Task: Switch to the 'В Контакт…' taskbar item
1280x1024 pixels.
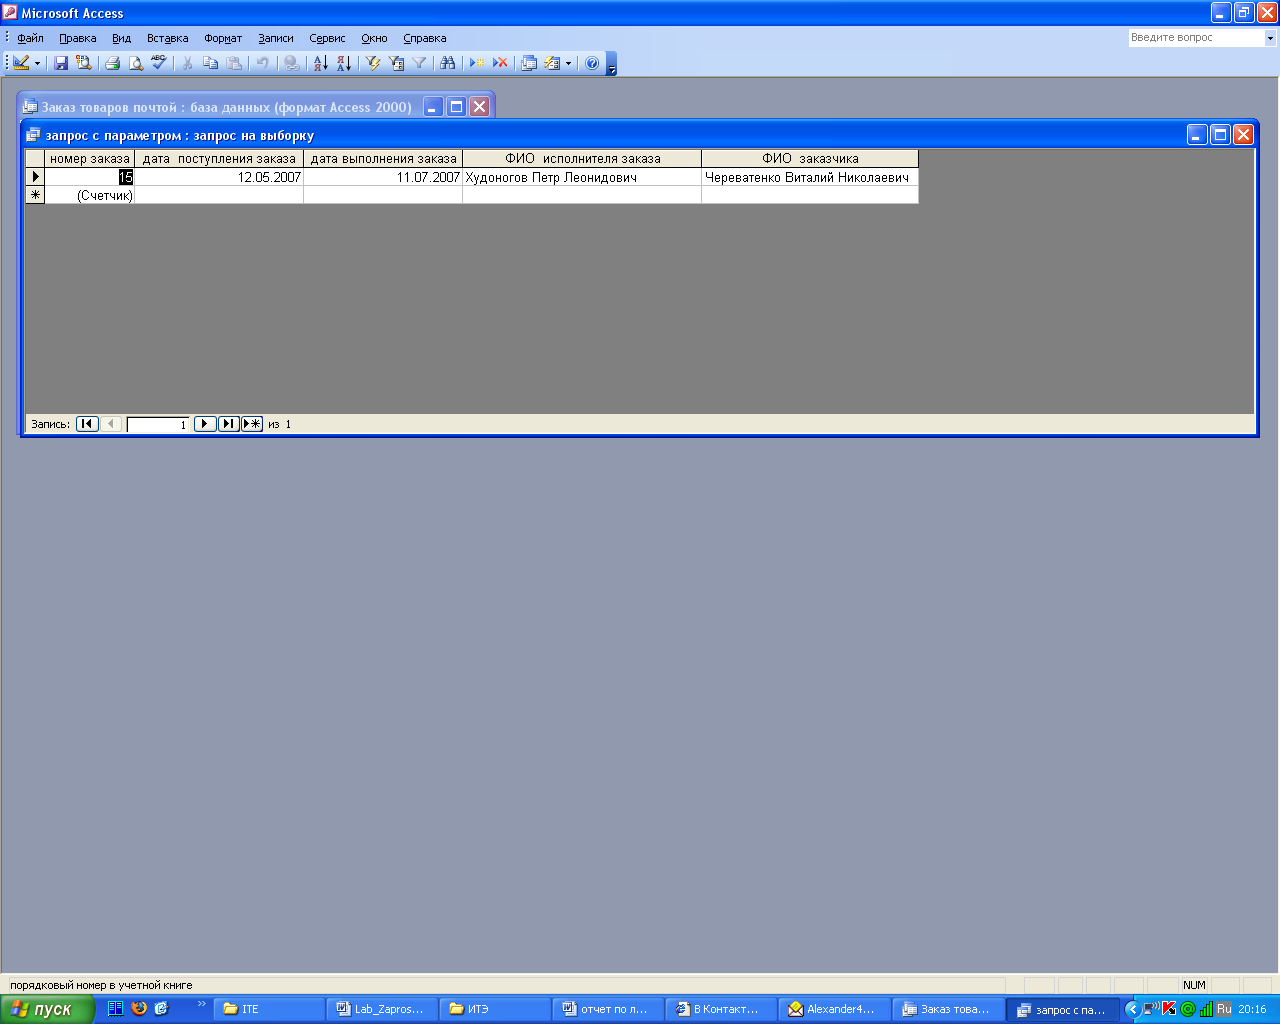Action: coord(720,1009)
